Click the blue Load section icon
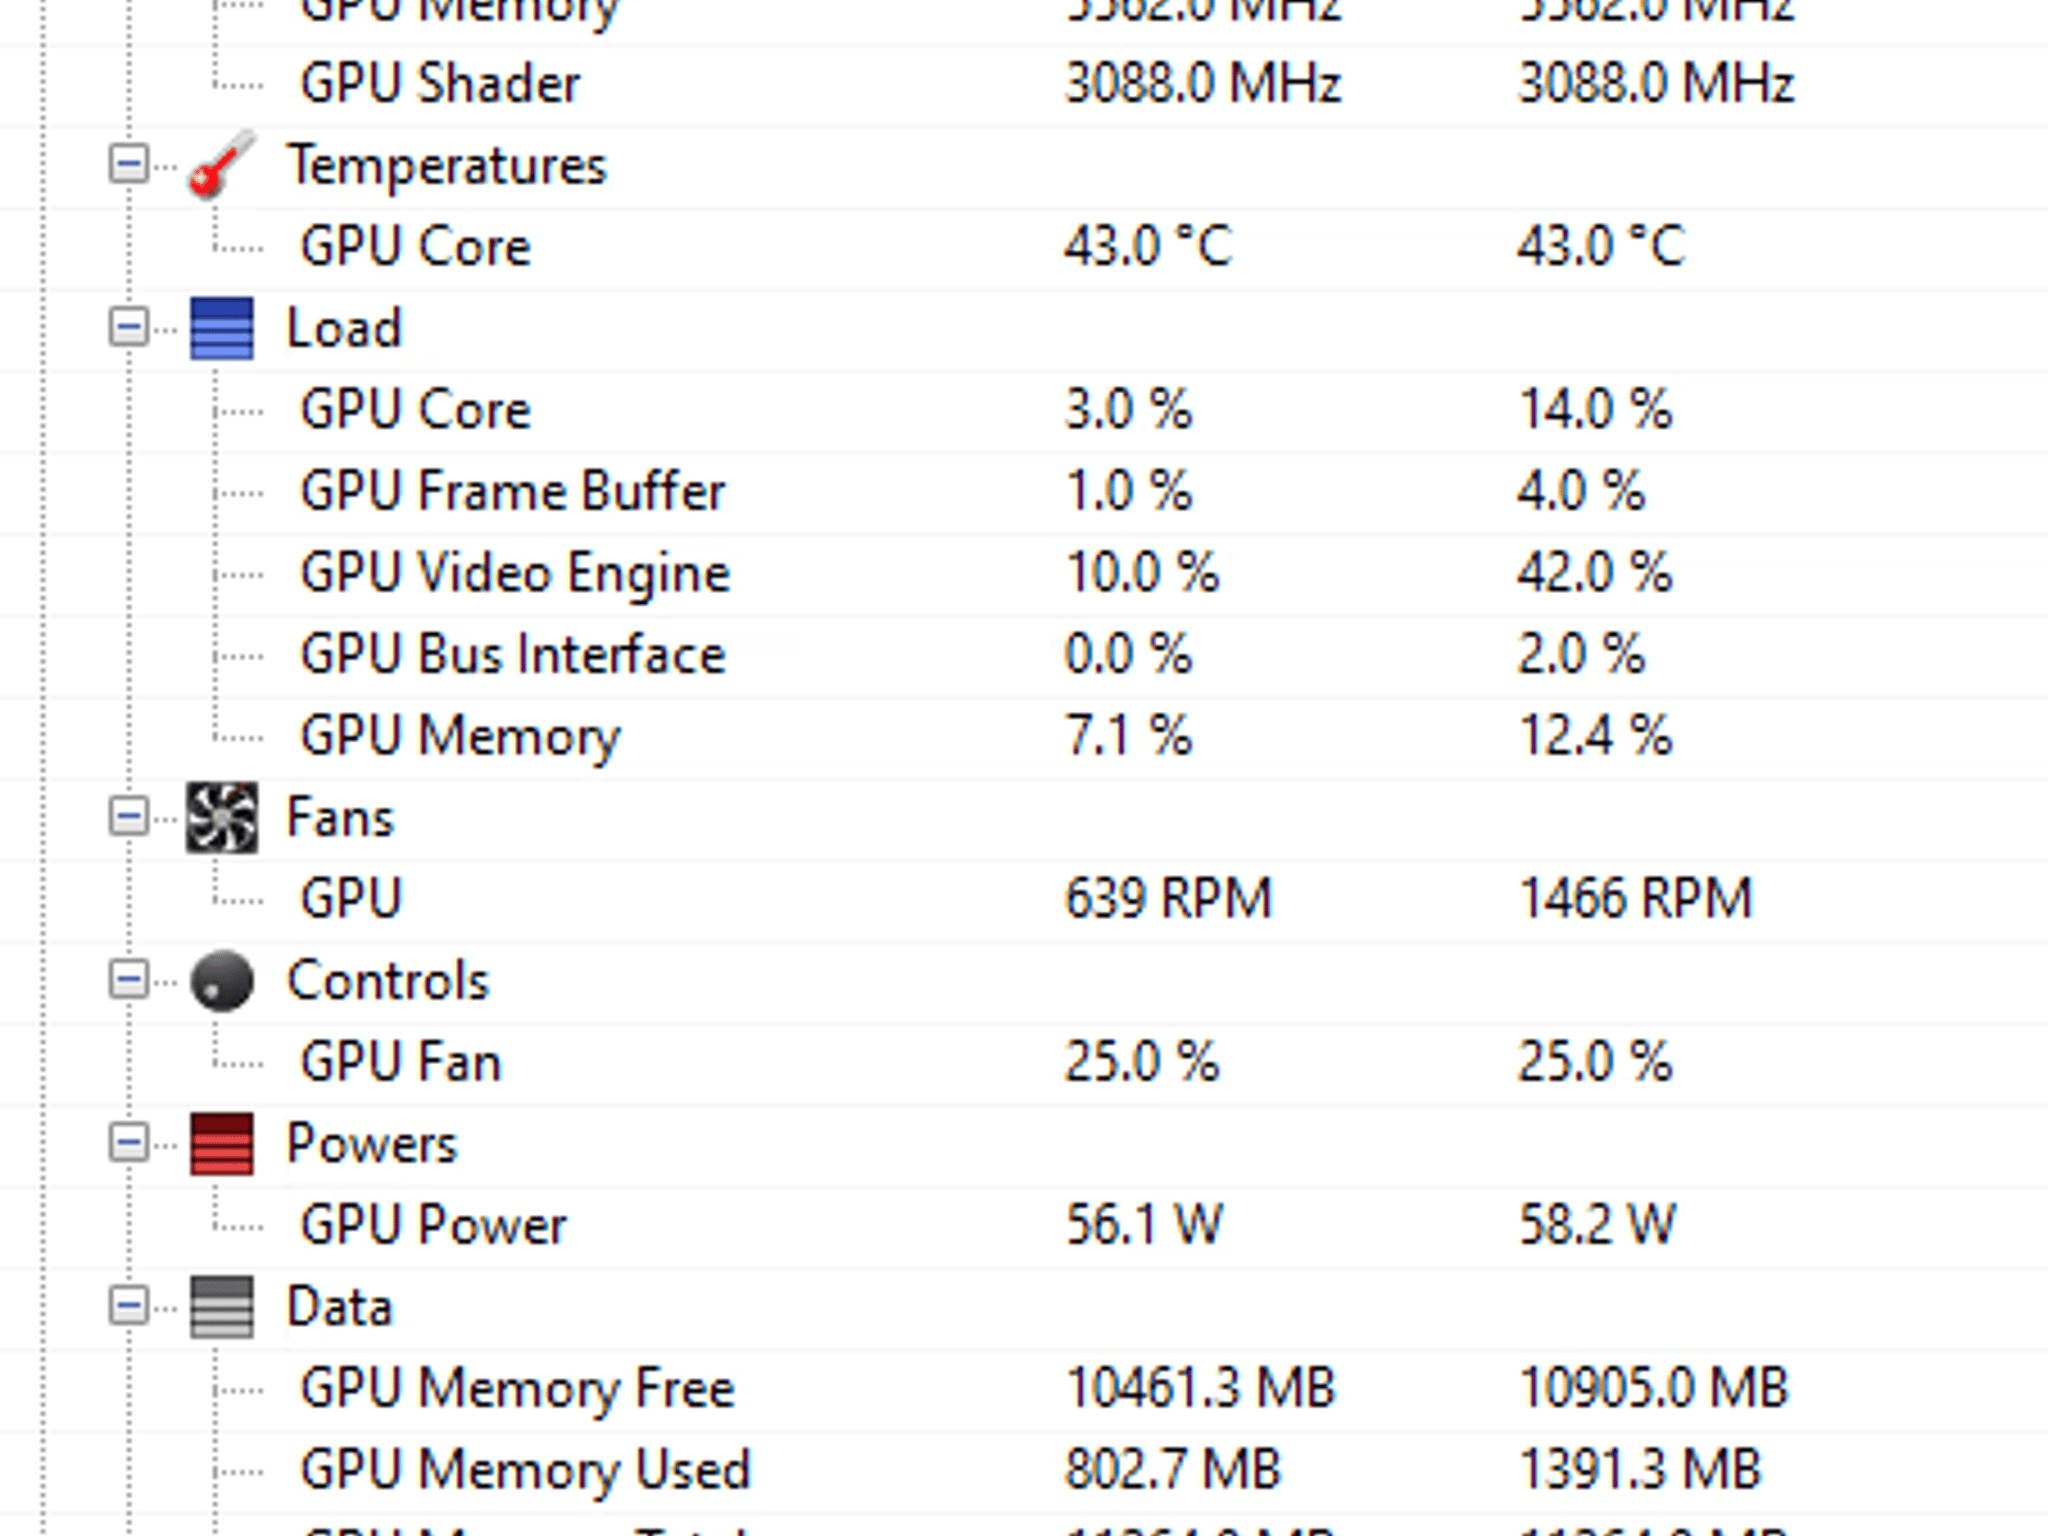The image size is (2048, 1536). click(x=222, y=328)
